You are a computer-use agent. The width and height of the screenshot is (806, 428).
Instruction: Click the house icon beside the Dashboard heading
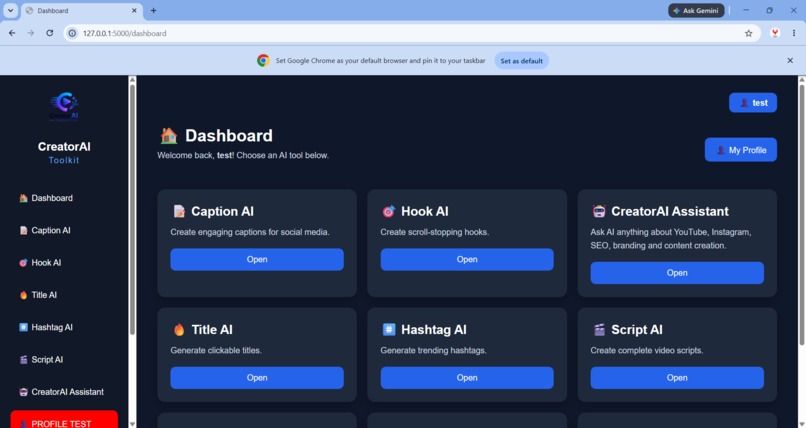point(169,136)
